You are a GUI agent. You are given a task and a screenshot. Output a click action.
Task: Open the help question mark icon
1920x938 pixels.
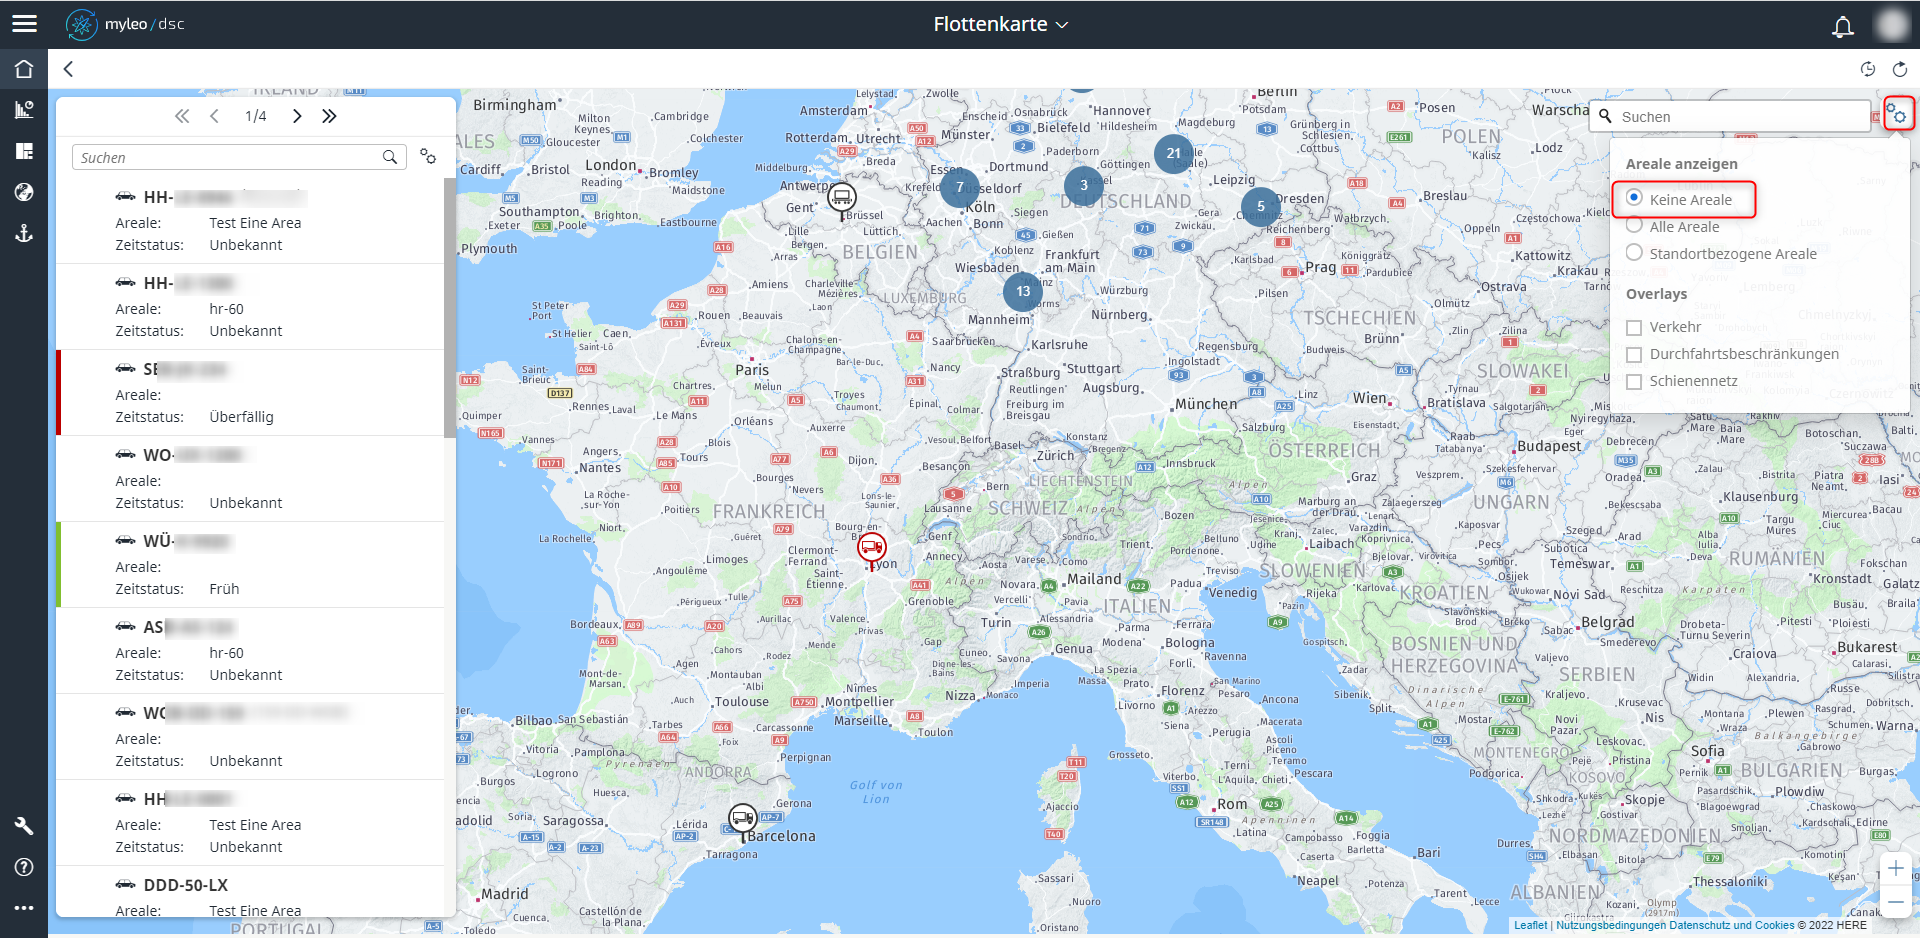pyautogui.click(x=24, y=867)
